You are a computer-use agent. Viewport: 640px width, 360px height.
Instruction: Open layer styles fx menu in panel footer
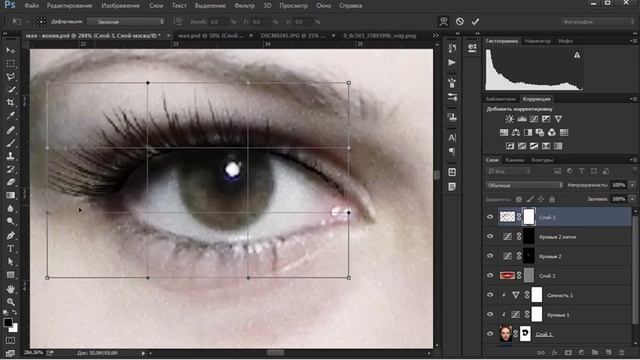[x=554, y=352]
